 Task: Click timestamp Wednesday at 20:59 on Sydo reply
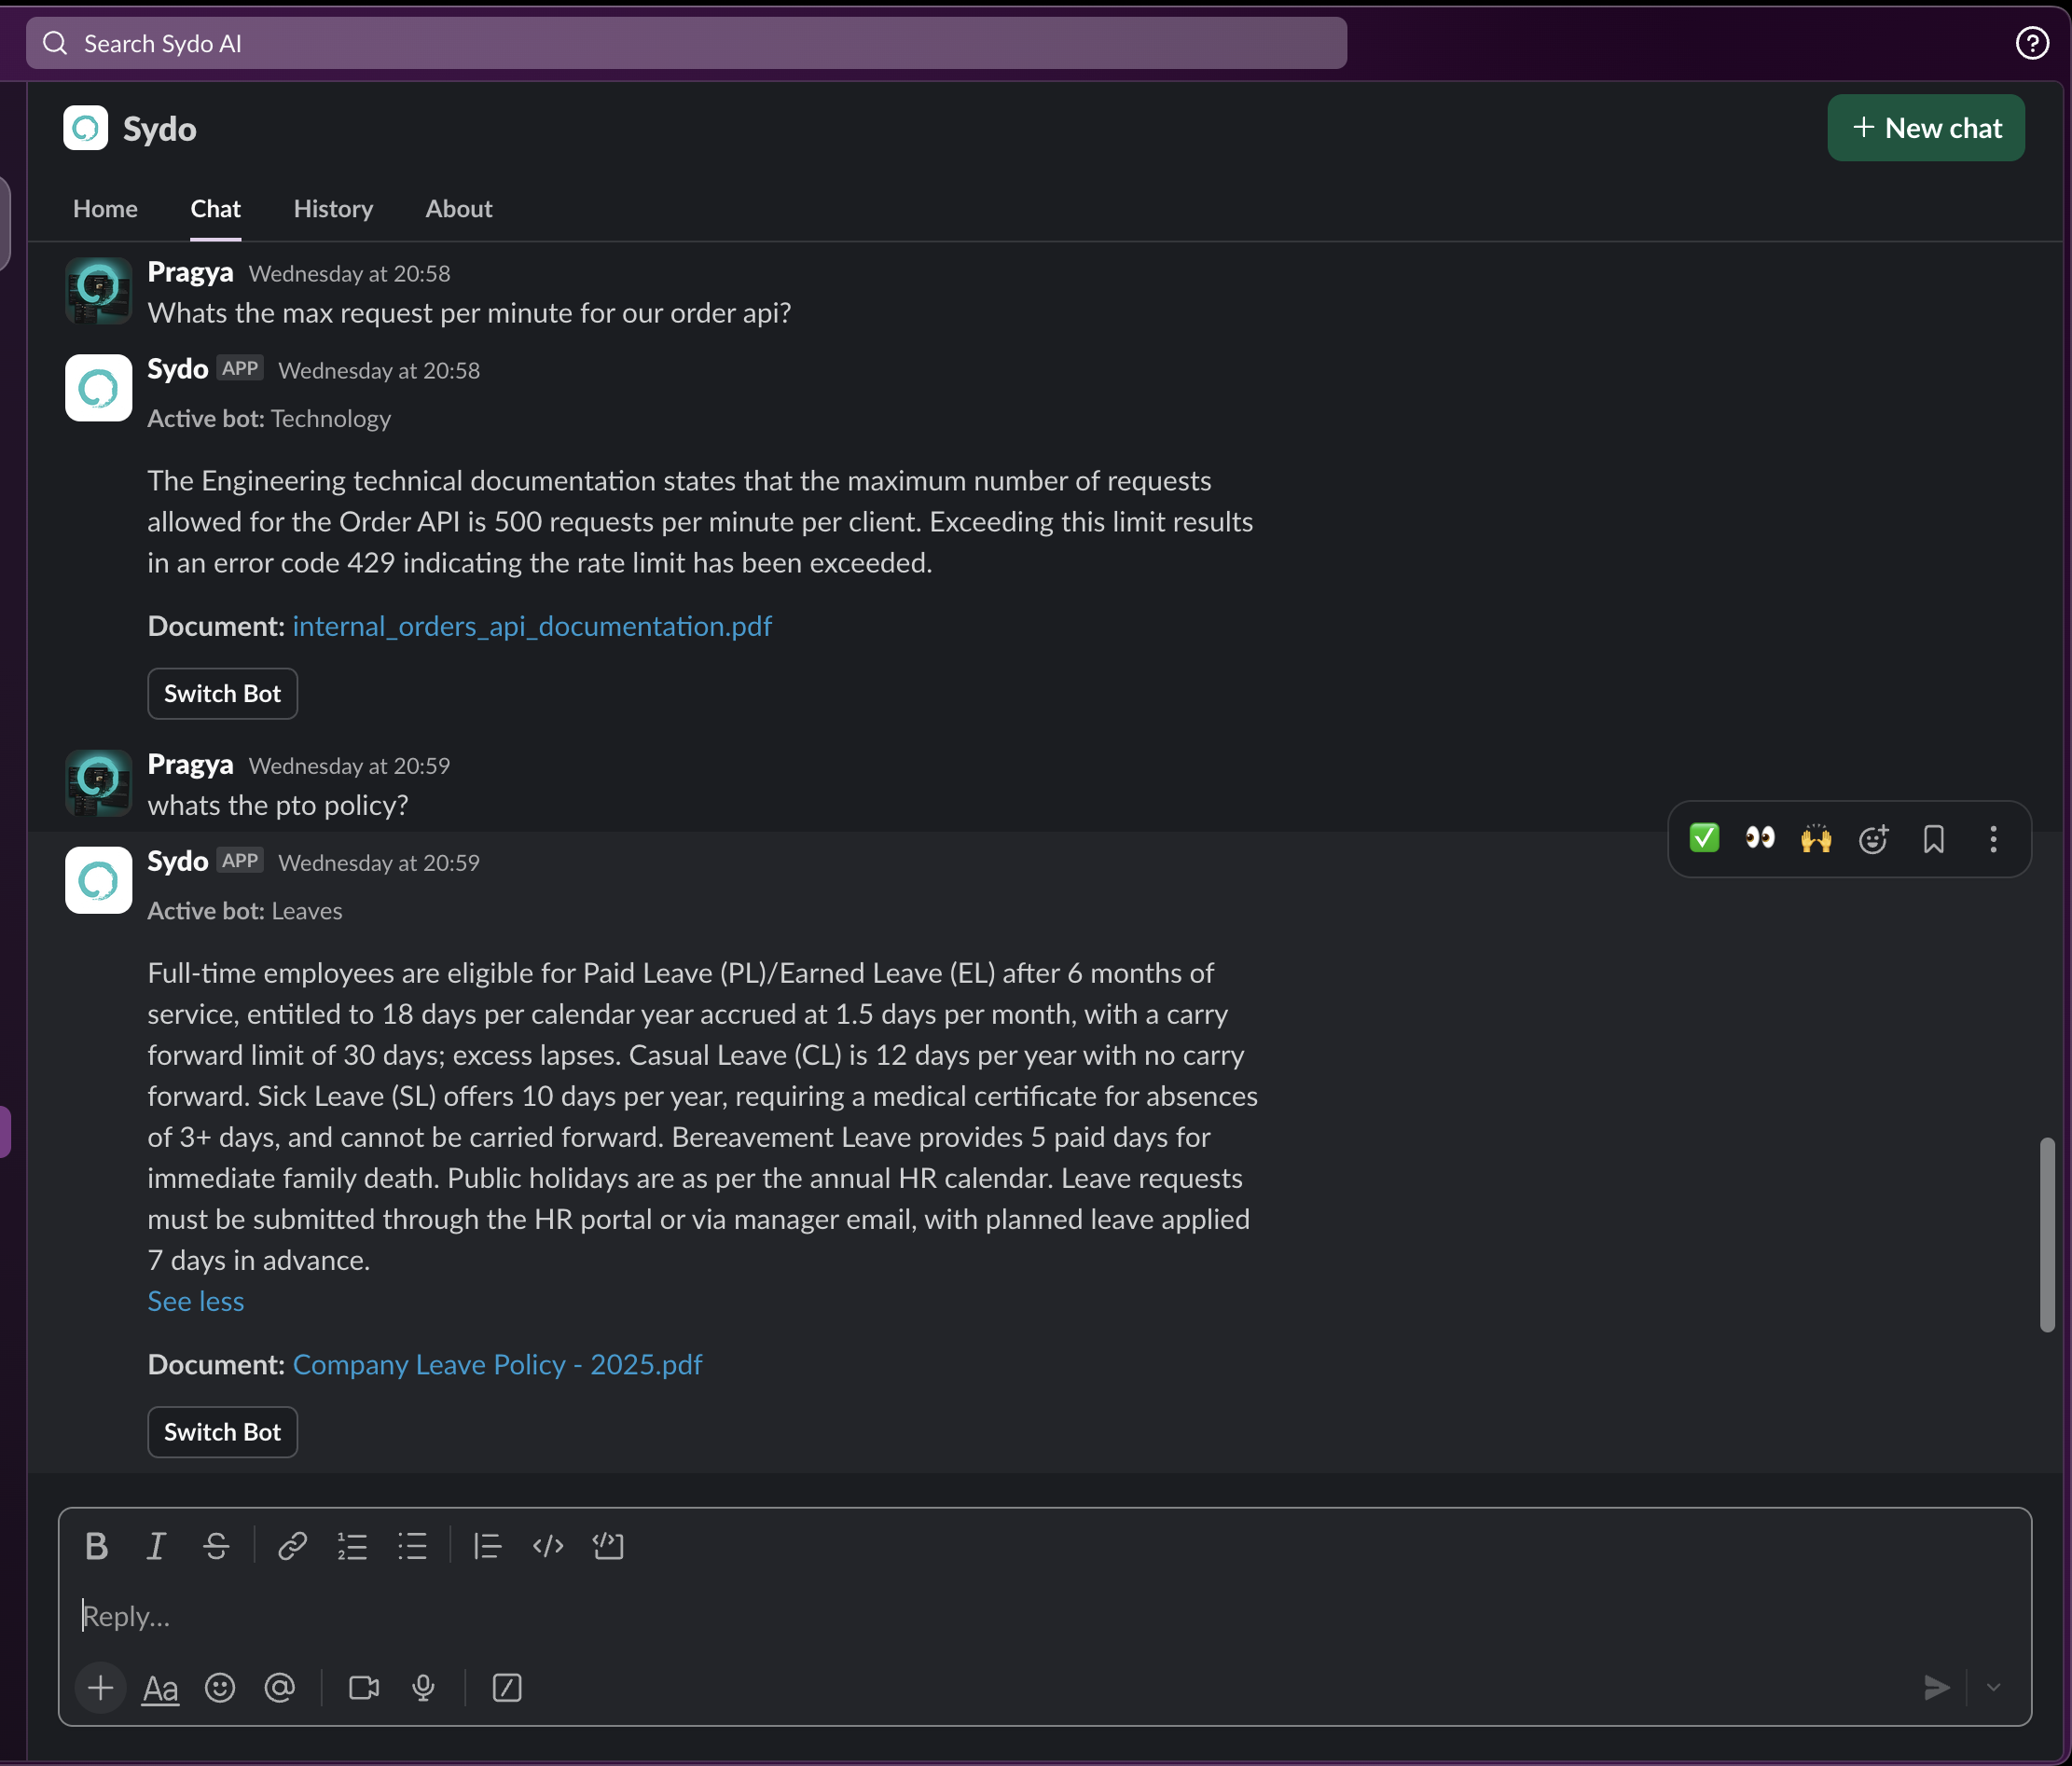(379, 863)
